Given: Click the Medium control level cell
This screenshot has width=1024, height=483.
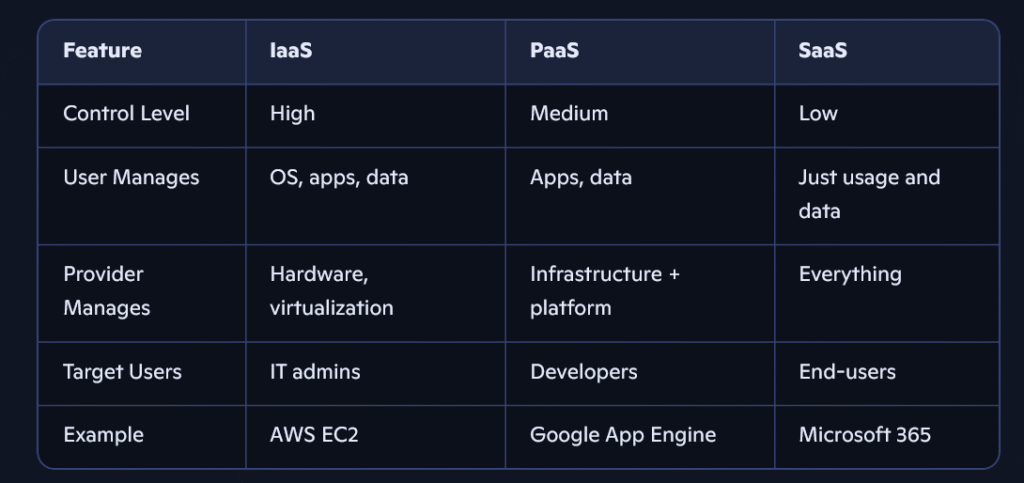Looking at the screenshot, I should (569, 114).
